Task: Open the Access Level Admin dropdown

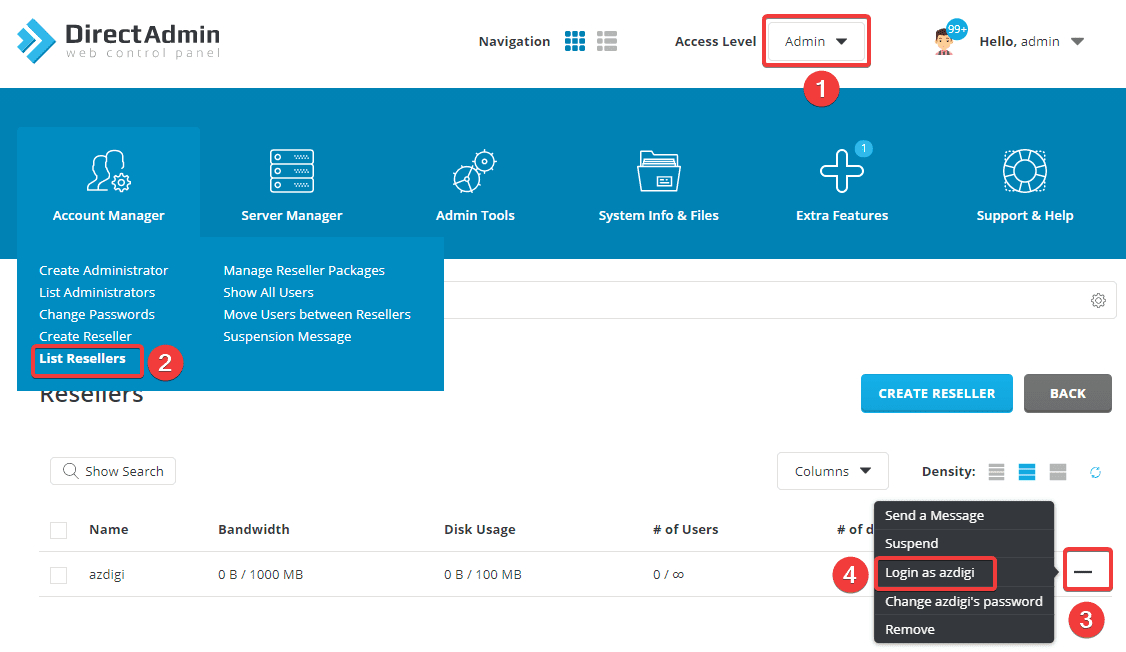Action: tap(816, 41)
